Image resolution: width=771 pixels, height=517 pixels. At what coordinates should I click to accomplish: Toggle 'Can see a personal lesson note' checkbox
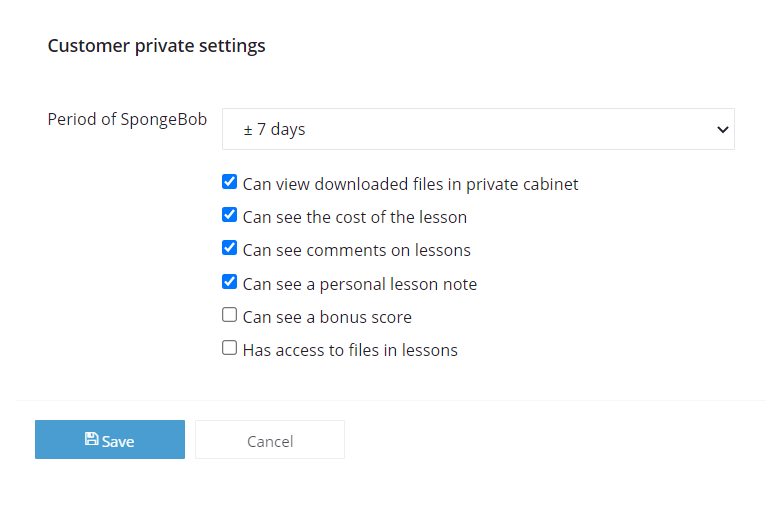coord(230,282)
